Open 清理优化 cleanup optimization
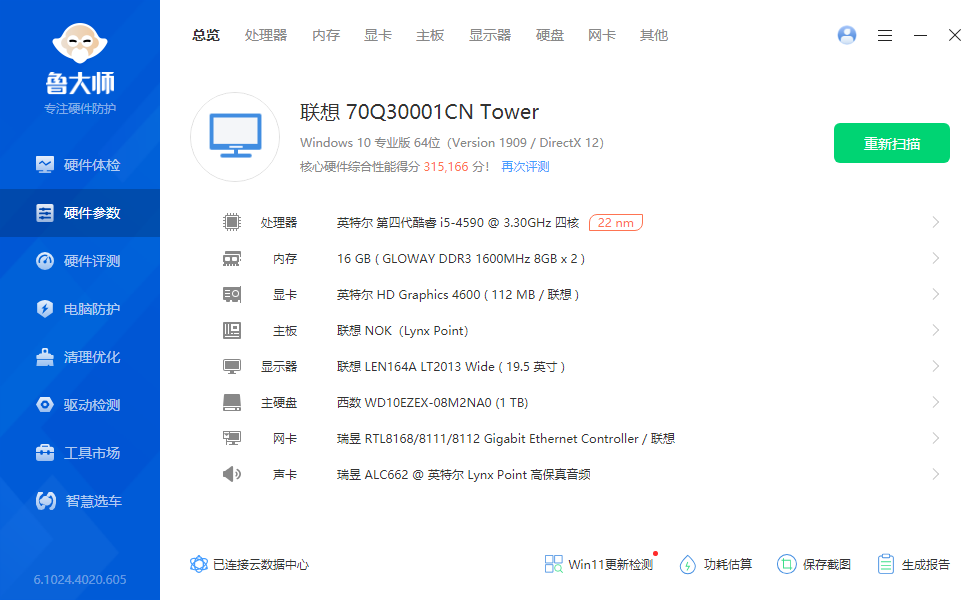This screenshot has height=600, width=980. [79, 358]
